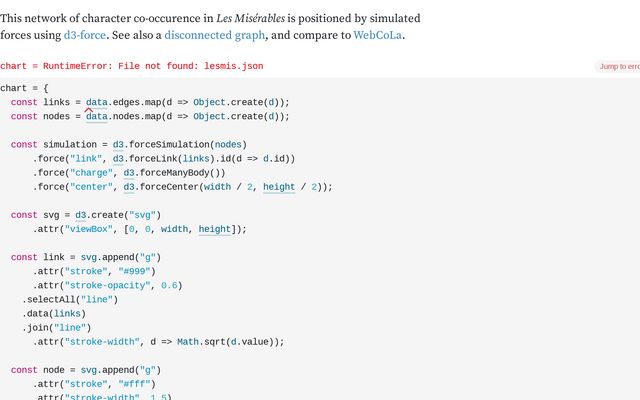The width and height of the screenshot is (640, 400).
Task: Click the underlined data in links line
Action: click(97, 102)
